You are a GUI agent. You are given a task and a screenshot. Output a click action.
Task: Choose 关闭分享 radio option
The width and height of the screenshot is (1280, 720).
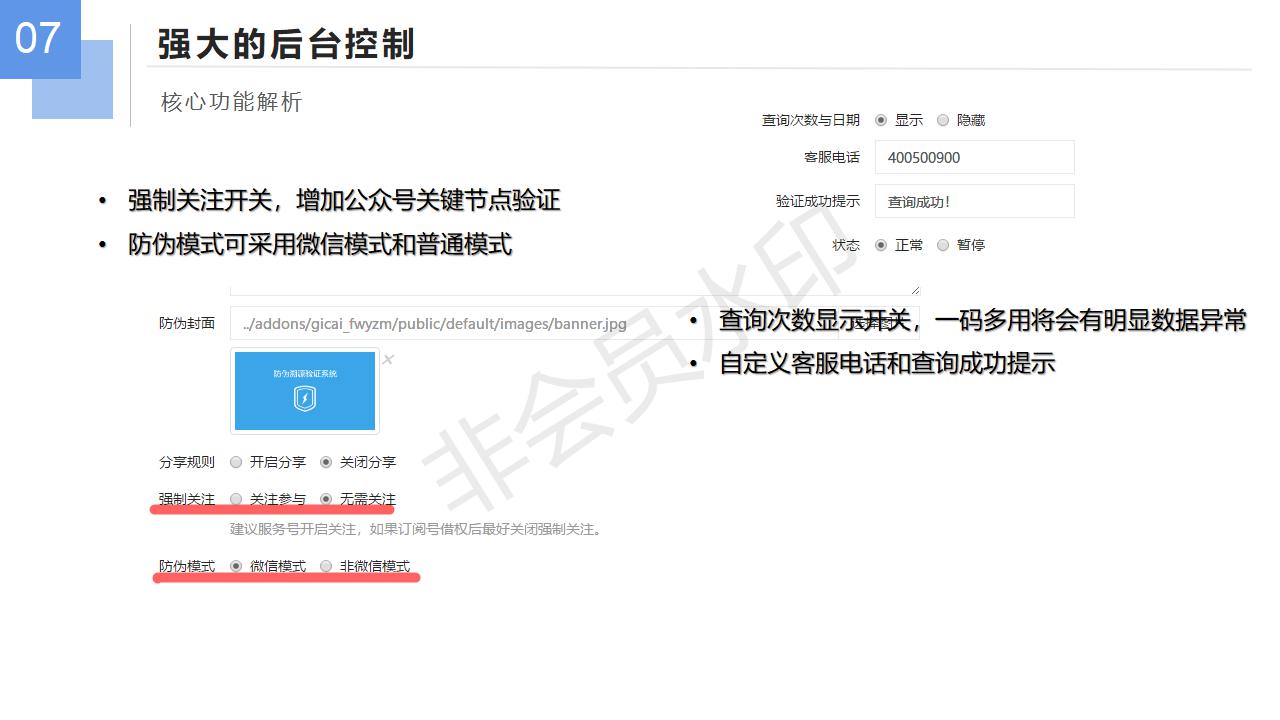click(326, 462)
